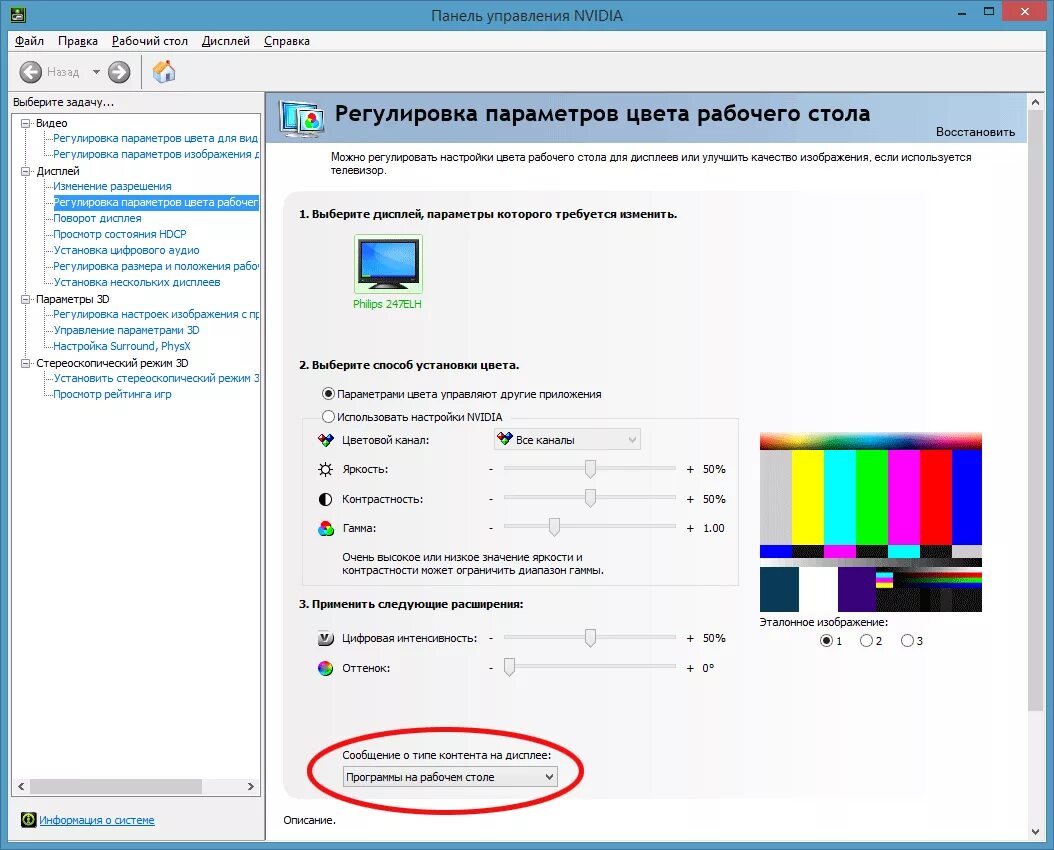Click the contrast slider thumb
Screen dimensions: 1054x850
(590, 498)
